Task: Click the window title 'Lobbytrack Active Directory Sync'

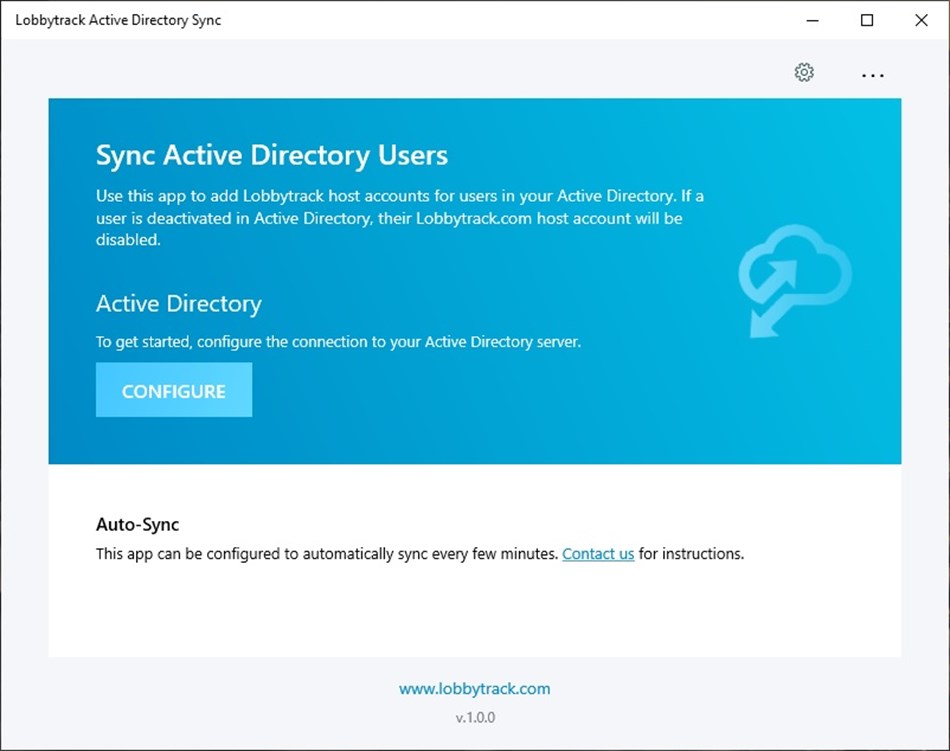Action: (118, 20)
